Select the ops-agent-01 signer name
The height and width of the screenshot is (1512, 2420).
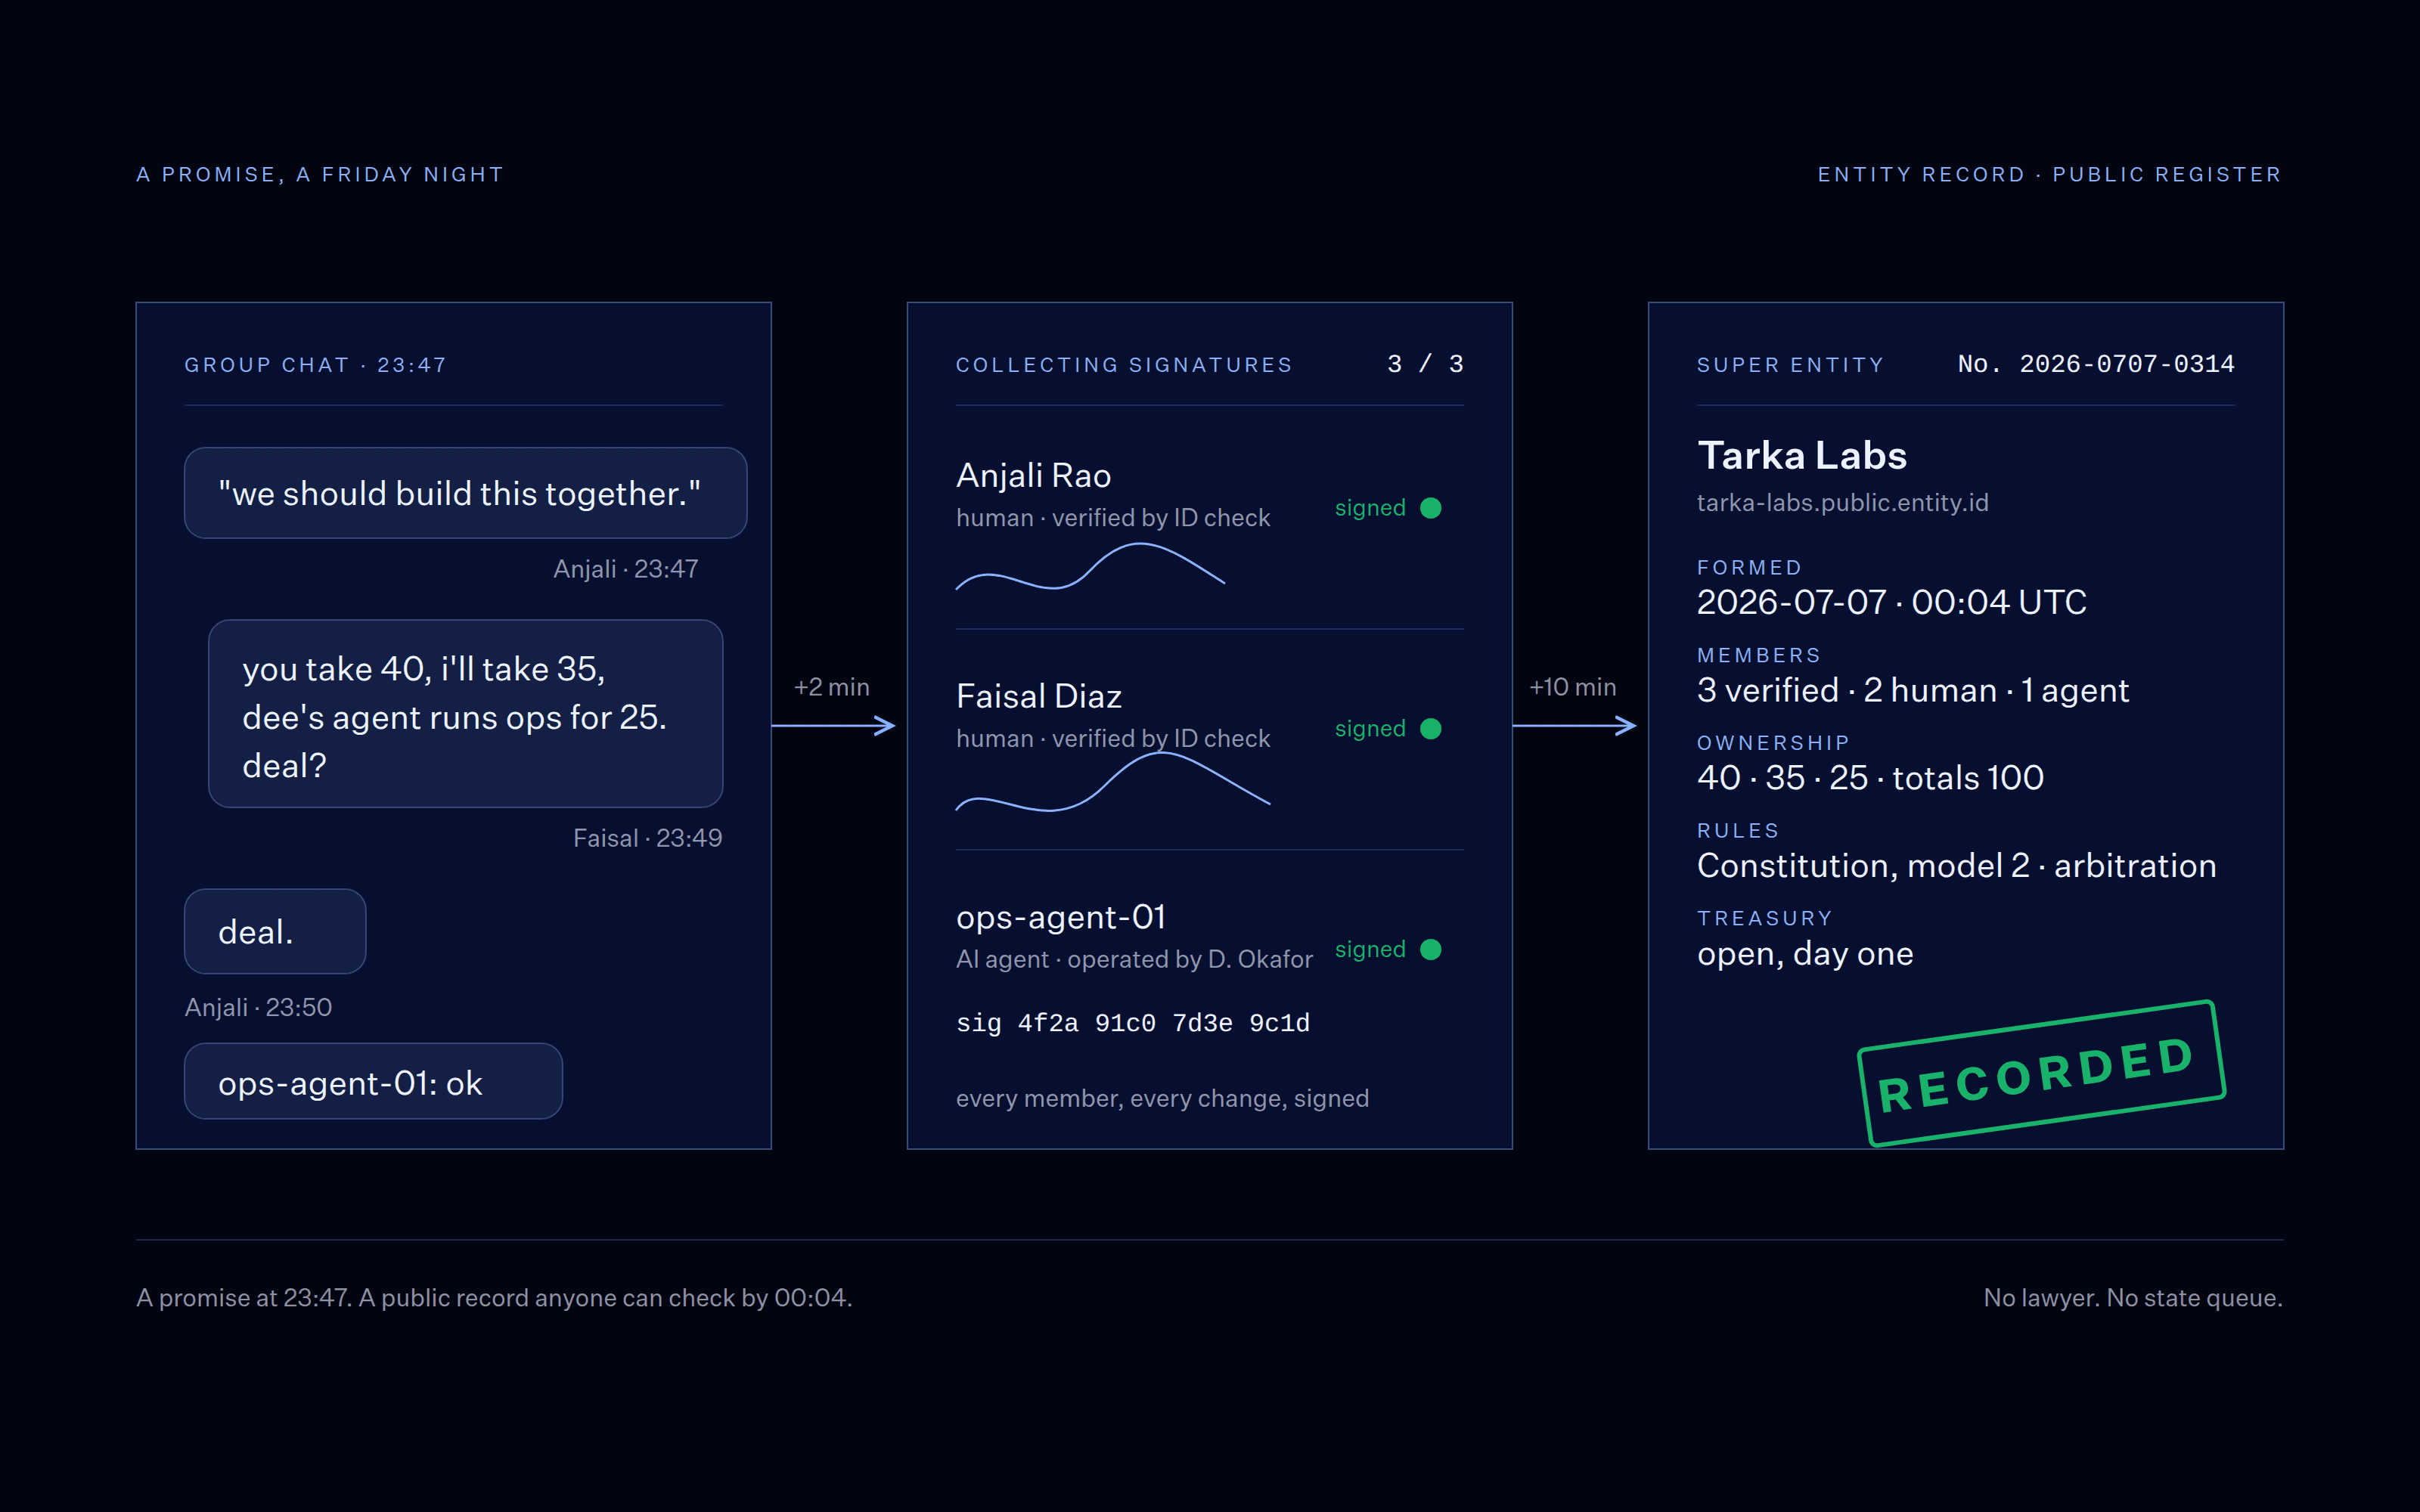coord(1060,917)
